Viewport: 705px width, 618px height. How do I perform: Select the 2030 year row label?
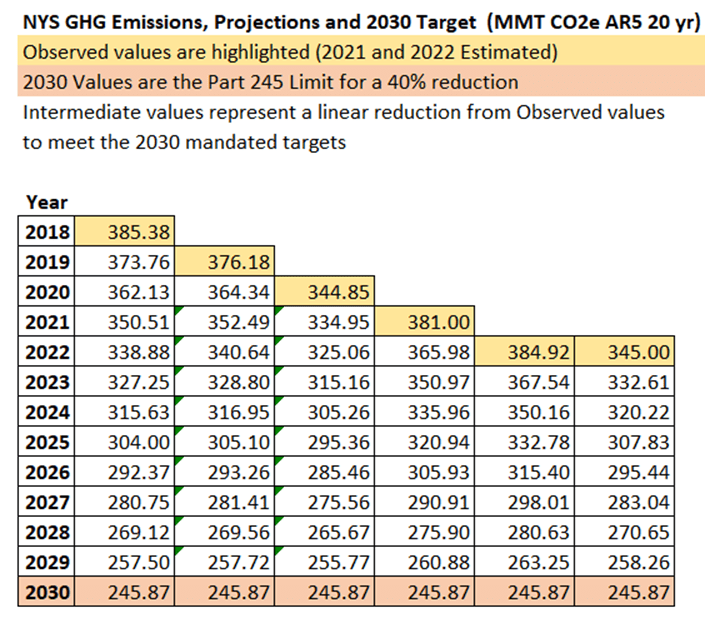47,593
